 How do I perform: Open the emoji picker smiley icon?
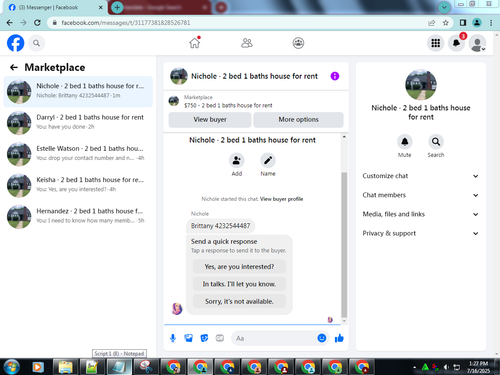[322, 338]
